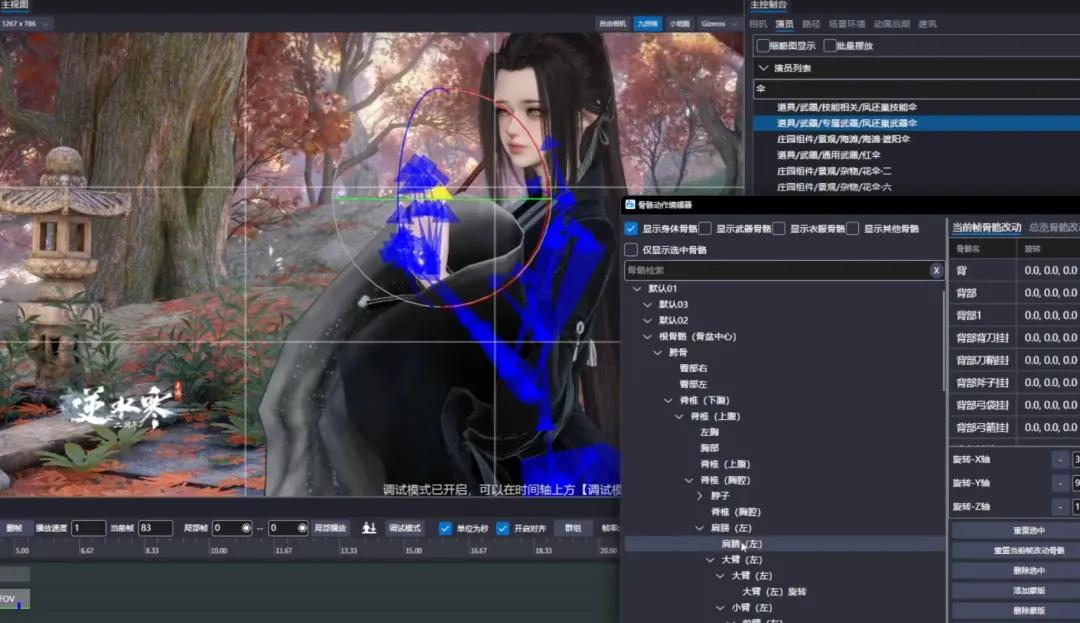Image resolution: width=1080 pixels, height=623 pixels.
Task: Click the 添加蒙版 button
Action: 1029,590
